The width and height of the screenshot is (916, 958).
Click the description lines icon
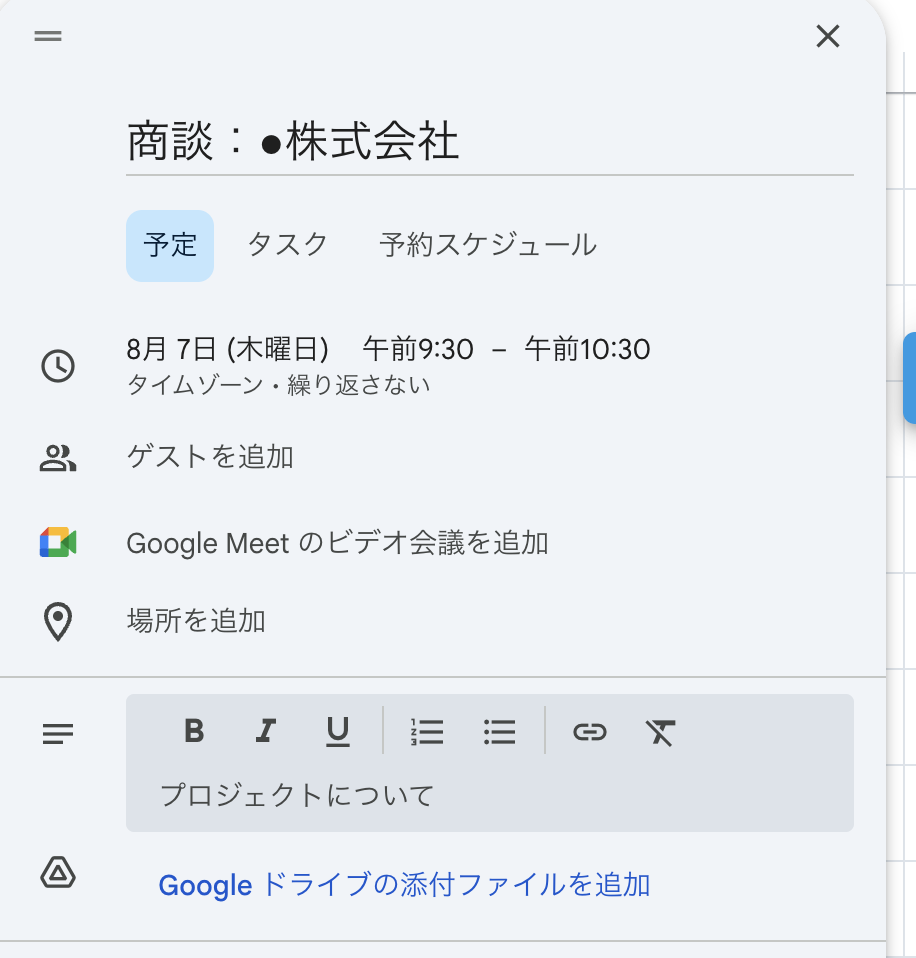pyautogui.click(x=58, y=733)
